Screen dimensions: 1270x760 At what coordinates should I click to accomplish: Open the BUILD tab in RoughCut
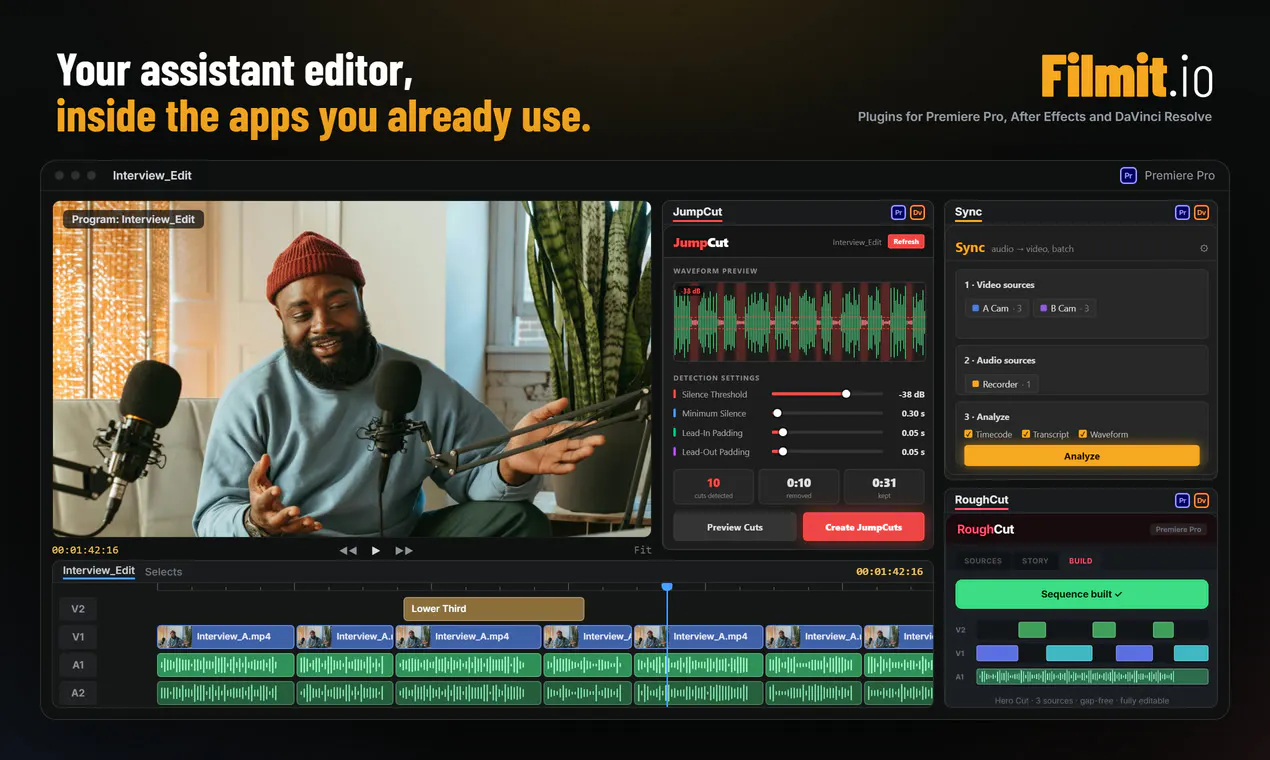pyautogui.click(x=1081, y=561)
